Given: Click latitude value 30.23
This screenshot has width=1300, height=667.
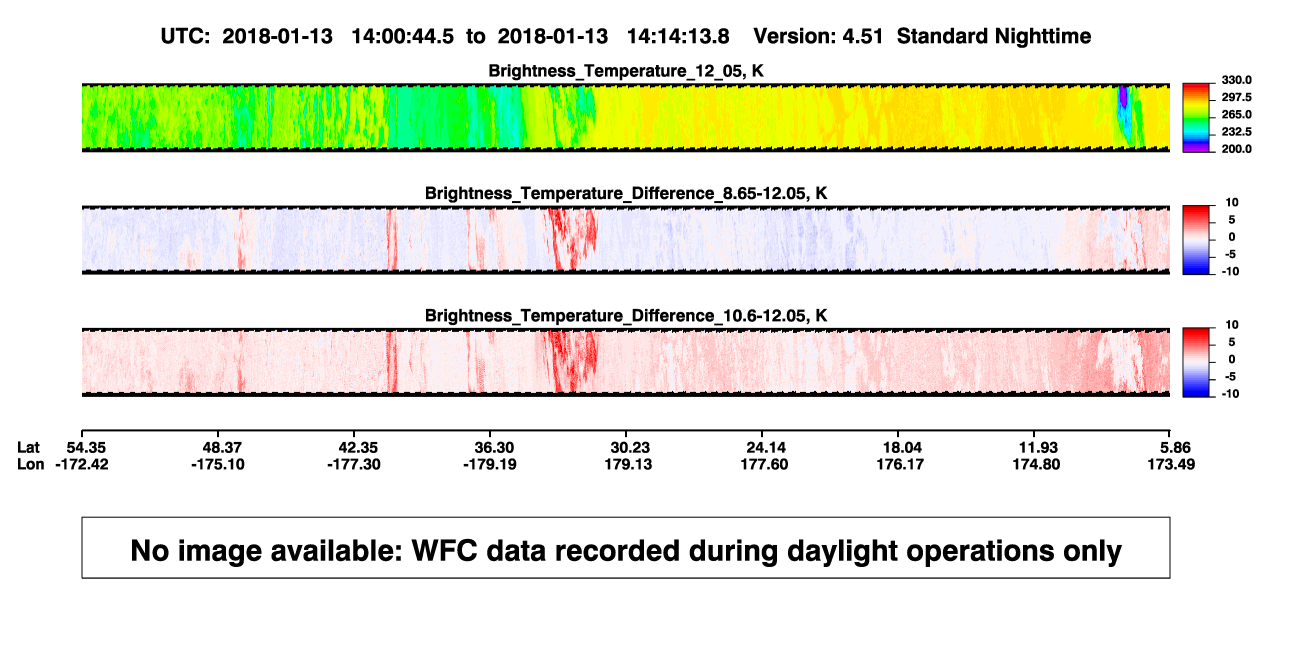Looking at the screenshot, I should (630, 447).
